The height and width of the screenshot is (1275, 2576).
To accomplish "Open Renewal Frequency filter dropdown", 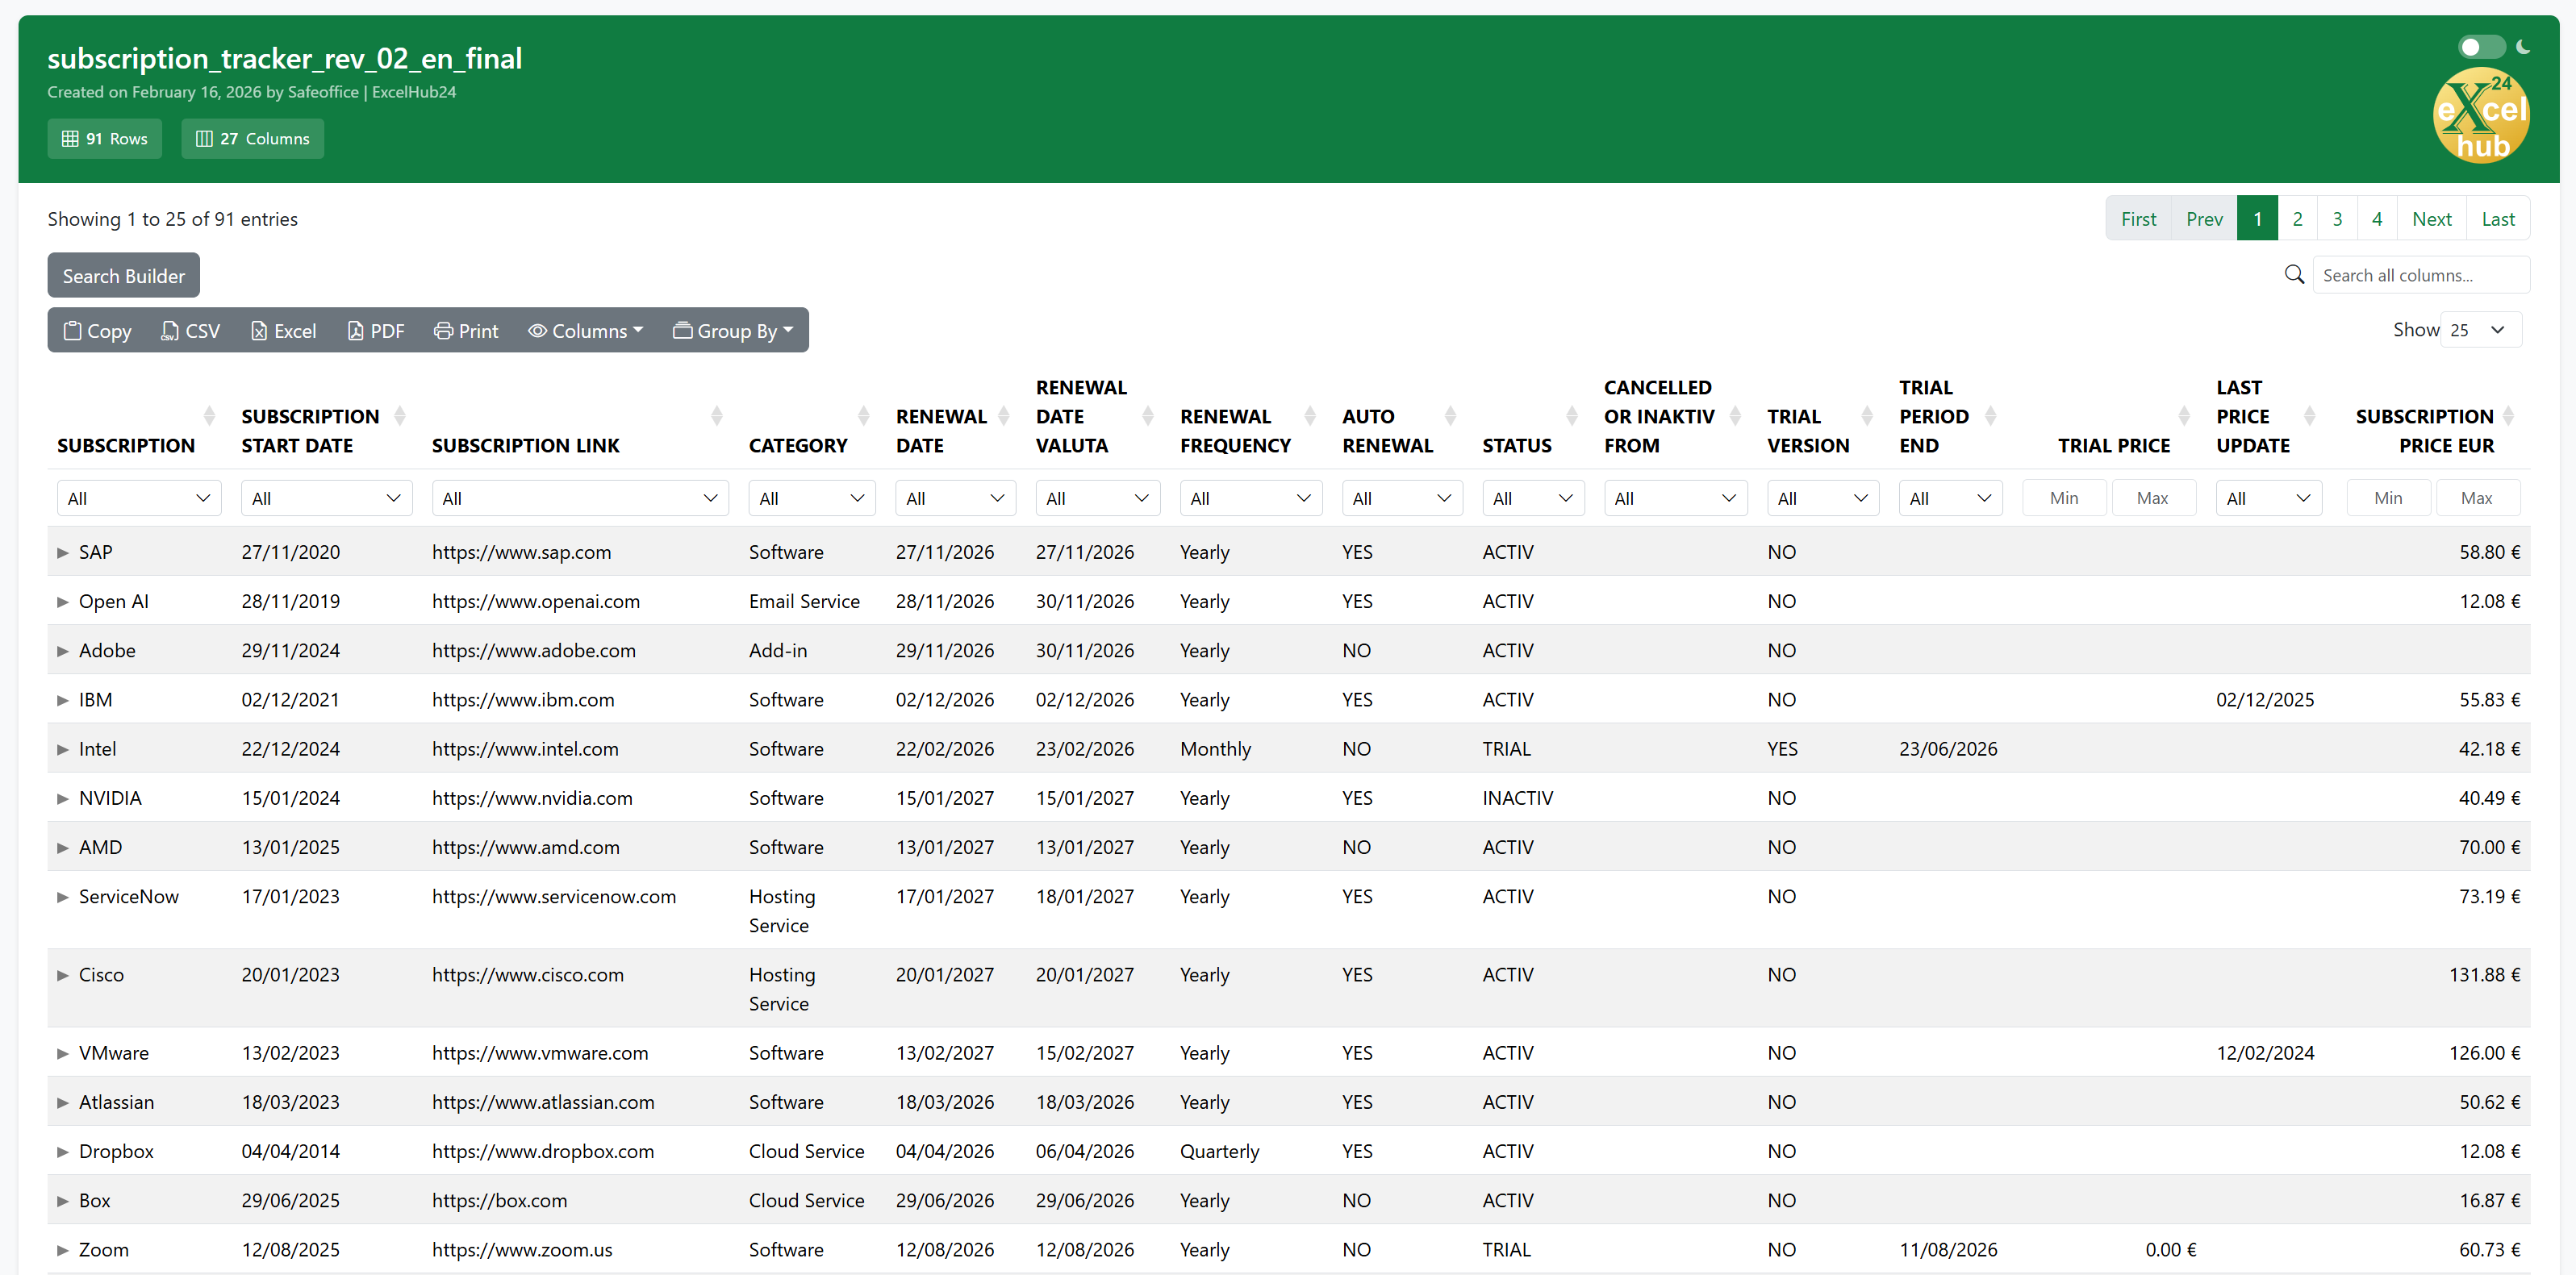I will 1251,498.
